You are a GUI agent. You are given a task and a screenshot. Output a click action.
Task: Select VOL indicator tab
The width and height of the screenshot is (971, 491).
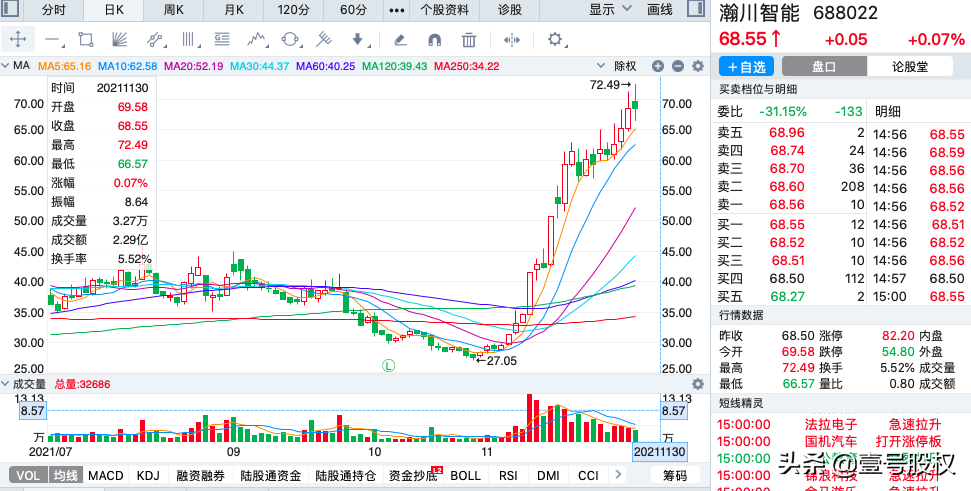28,476
